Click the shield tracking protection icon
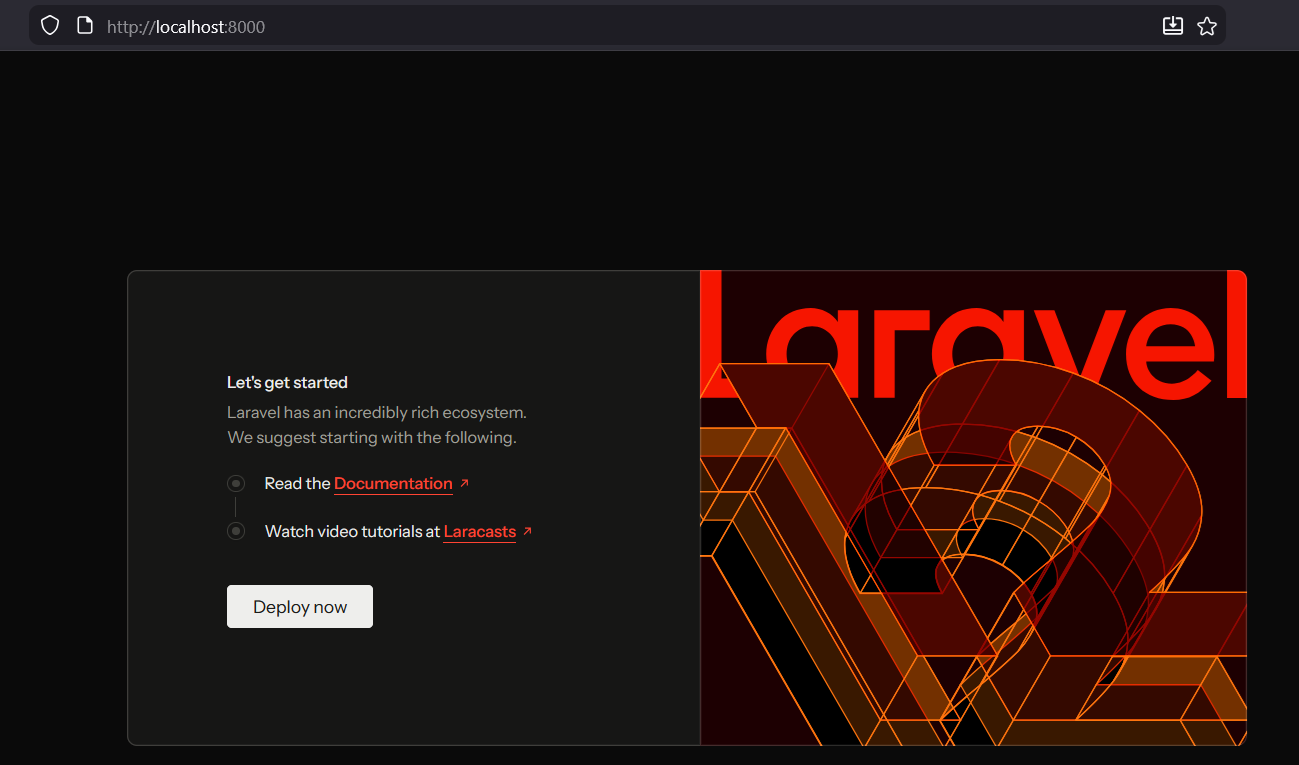Screen dimensions: 1299x765 [50, 26]
